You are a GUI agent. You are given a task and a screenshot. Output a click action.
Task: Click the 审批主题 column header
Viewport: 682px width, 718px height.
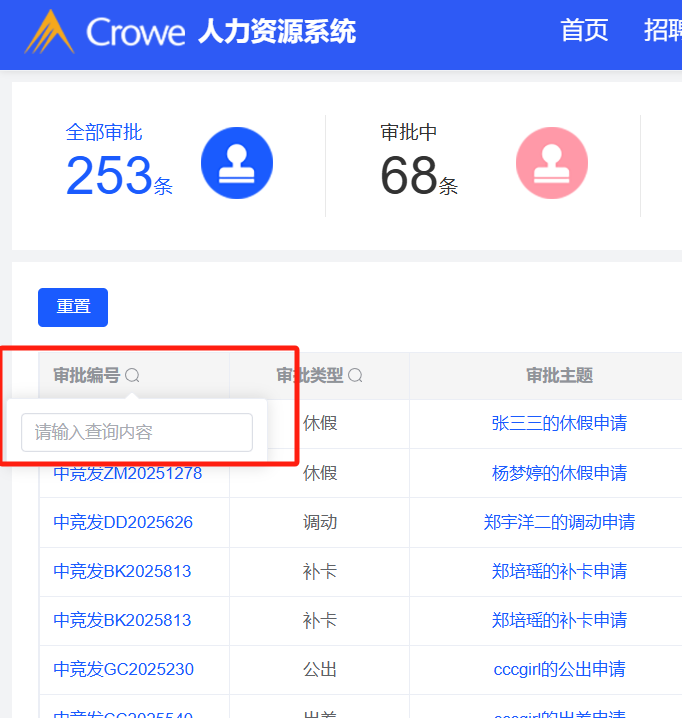(559, 375)
